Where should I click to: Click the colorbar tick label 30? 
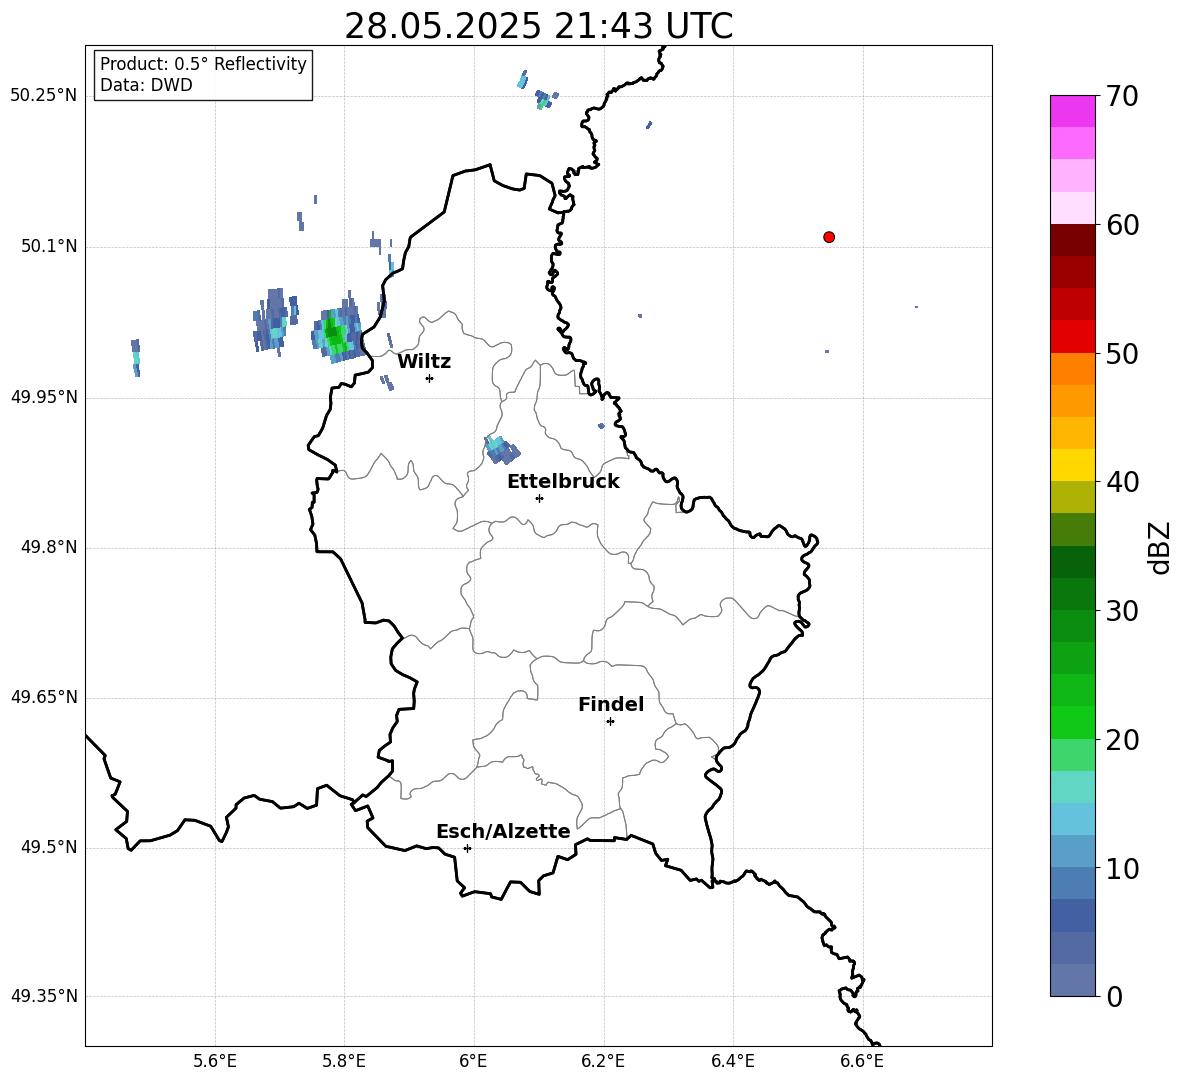click(1122, 611)
